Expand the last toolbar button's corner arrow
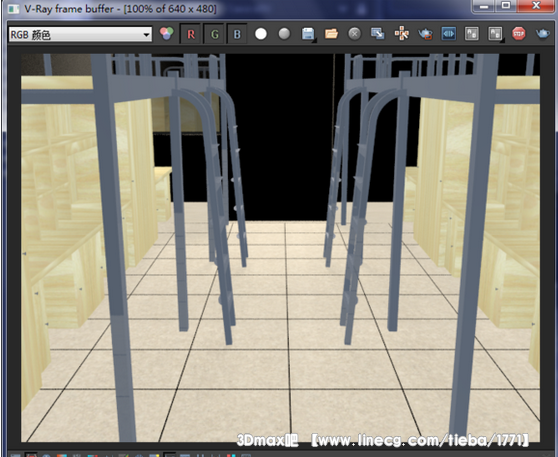The image size is (558, 457). click(502, 41)
